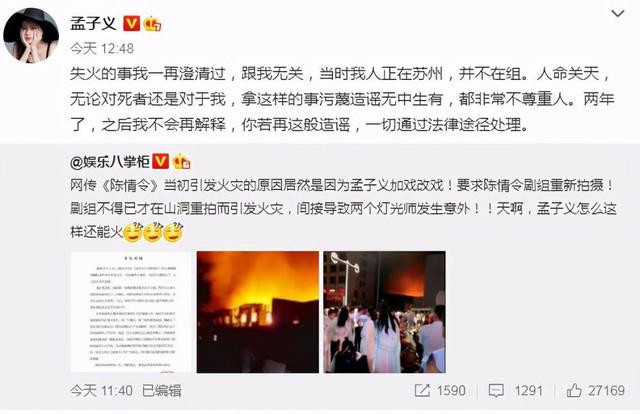
Task: Click the 孟子义 username
Action: pyautogui.click(x=93, y=24)
